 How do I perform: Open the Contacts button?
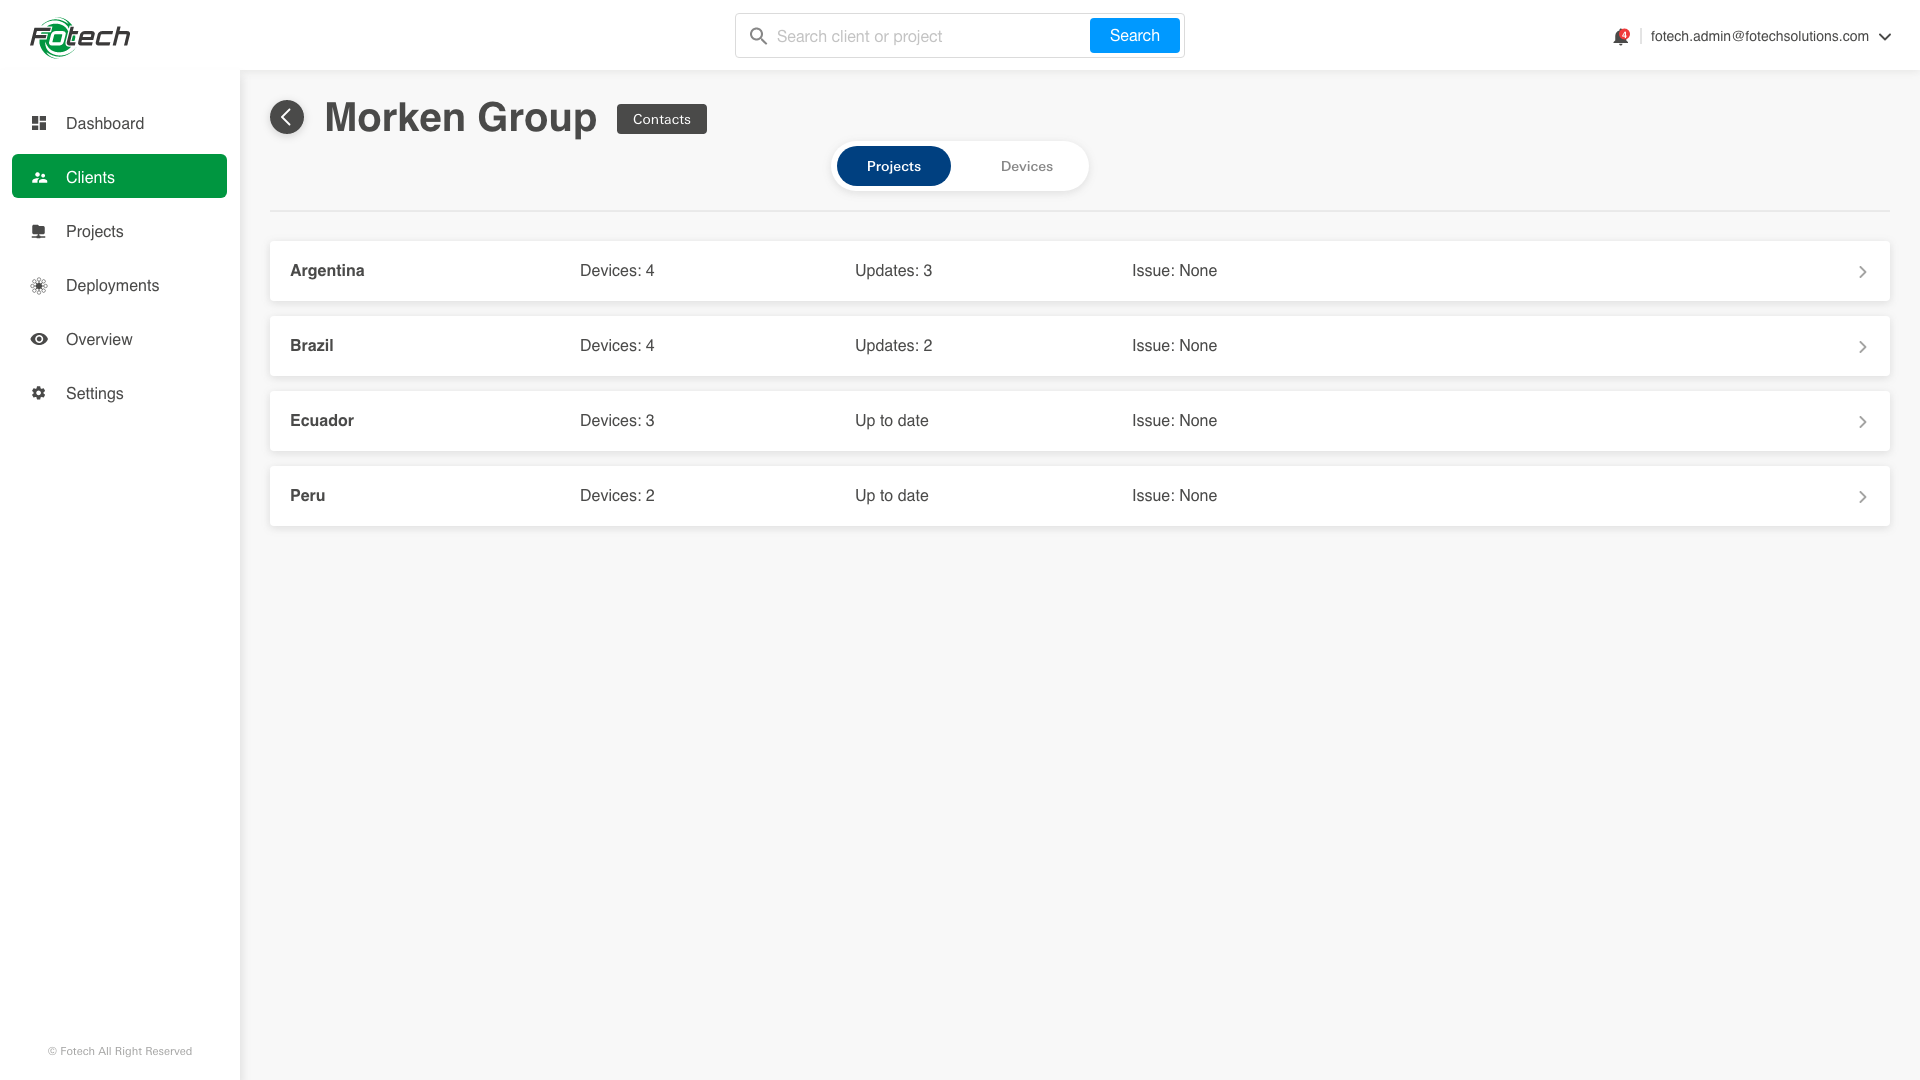[x=661, y=119]
